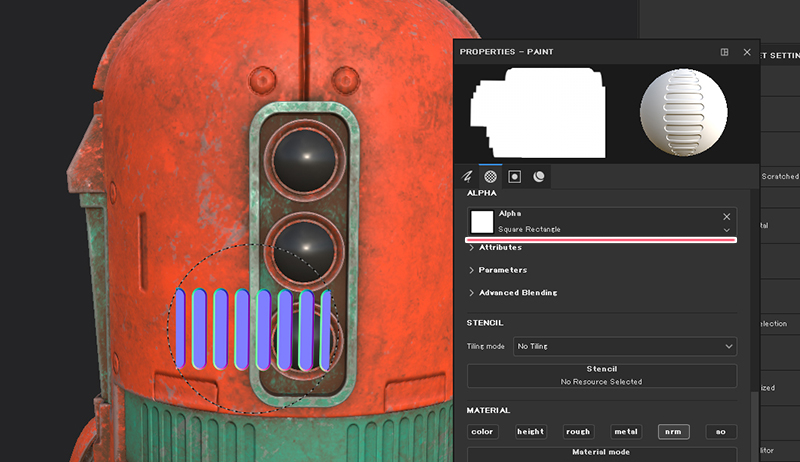Click the panel layout icon in Properties header
Viewport: 800px width, 462px height.
(724, 52)
